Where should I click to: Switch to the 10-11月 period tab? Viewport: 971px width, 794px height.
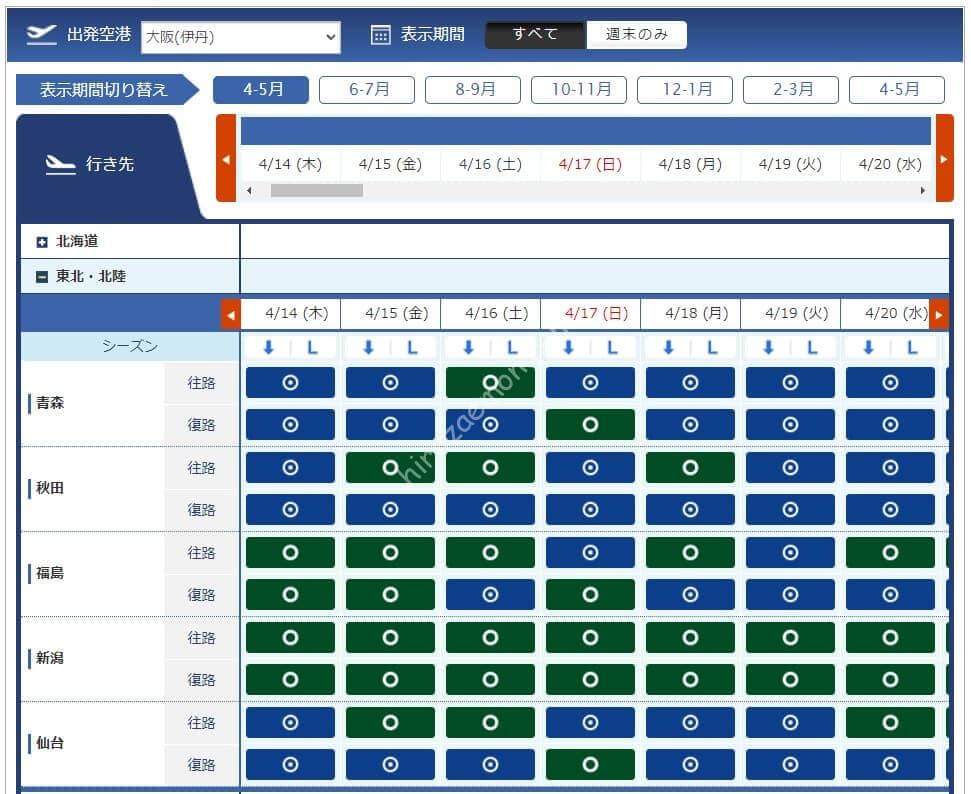coord(578,90)
